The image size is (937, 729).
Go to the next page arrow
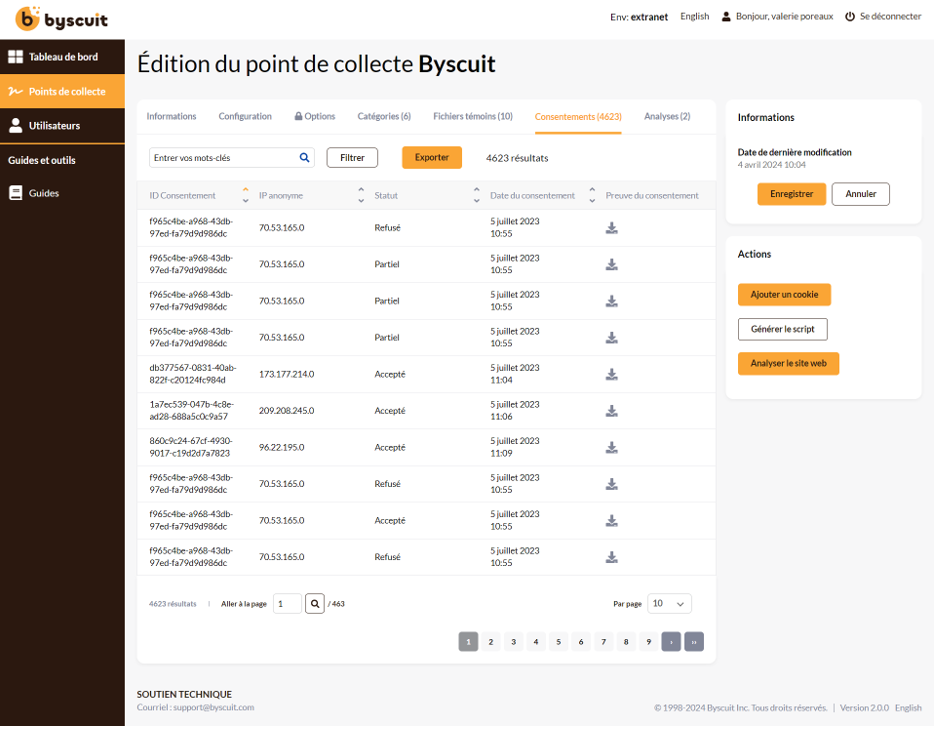click(671, 642)
